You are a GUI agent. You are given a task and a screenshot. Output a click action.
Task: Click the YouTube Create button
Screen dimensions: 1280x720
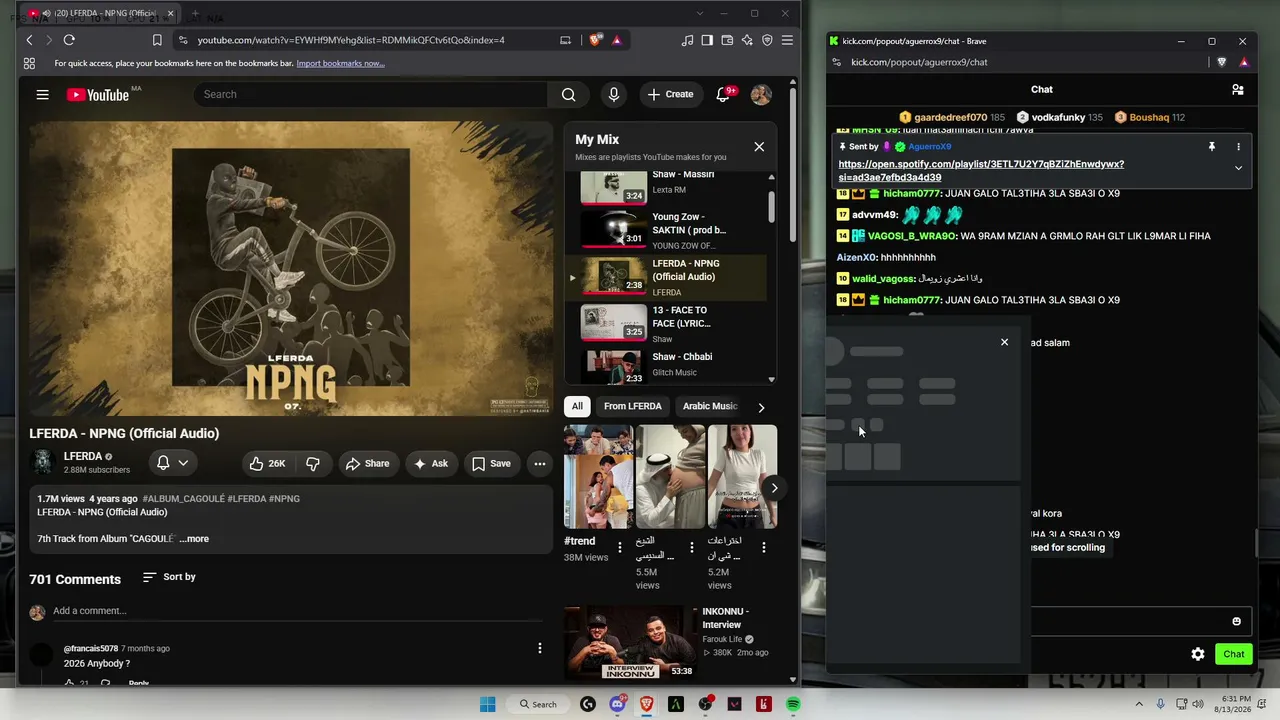[670, 94]
